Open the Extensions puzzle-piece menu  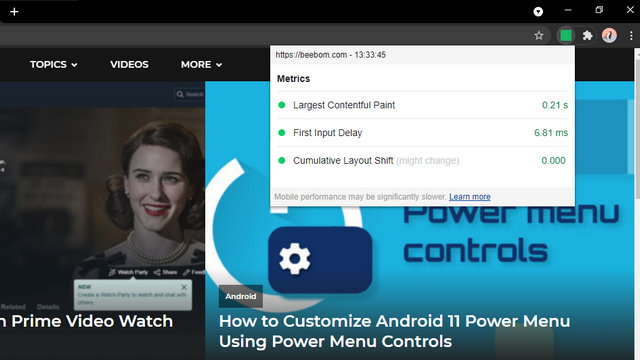[587, 36]
